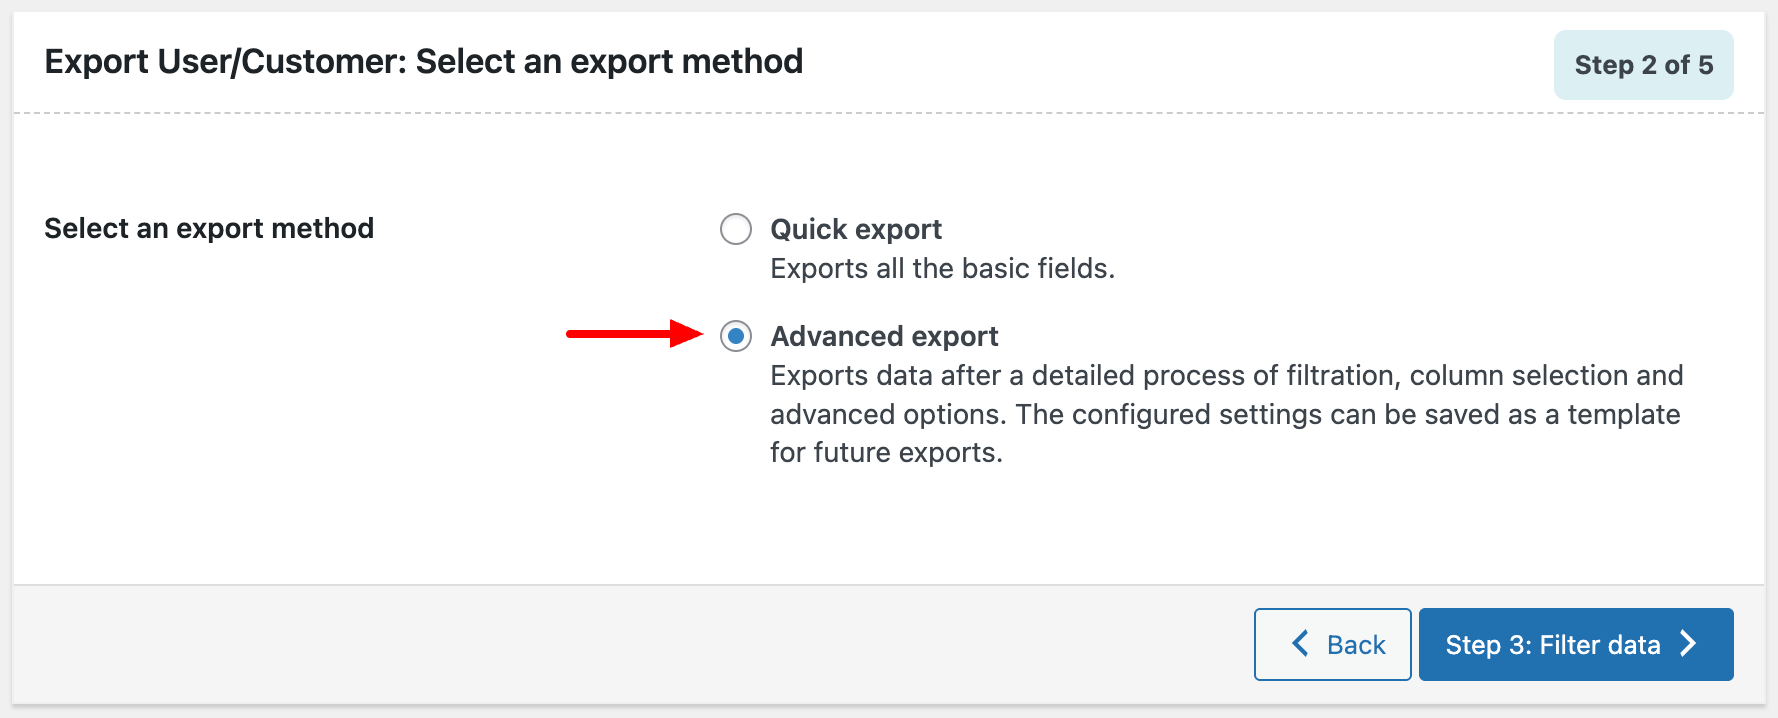Viewport: 1778px width, 718px height.
Task: Select the Advanced export radio button
Action: 736,337
